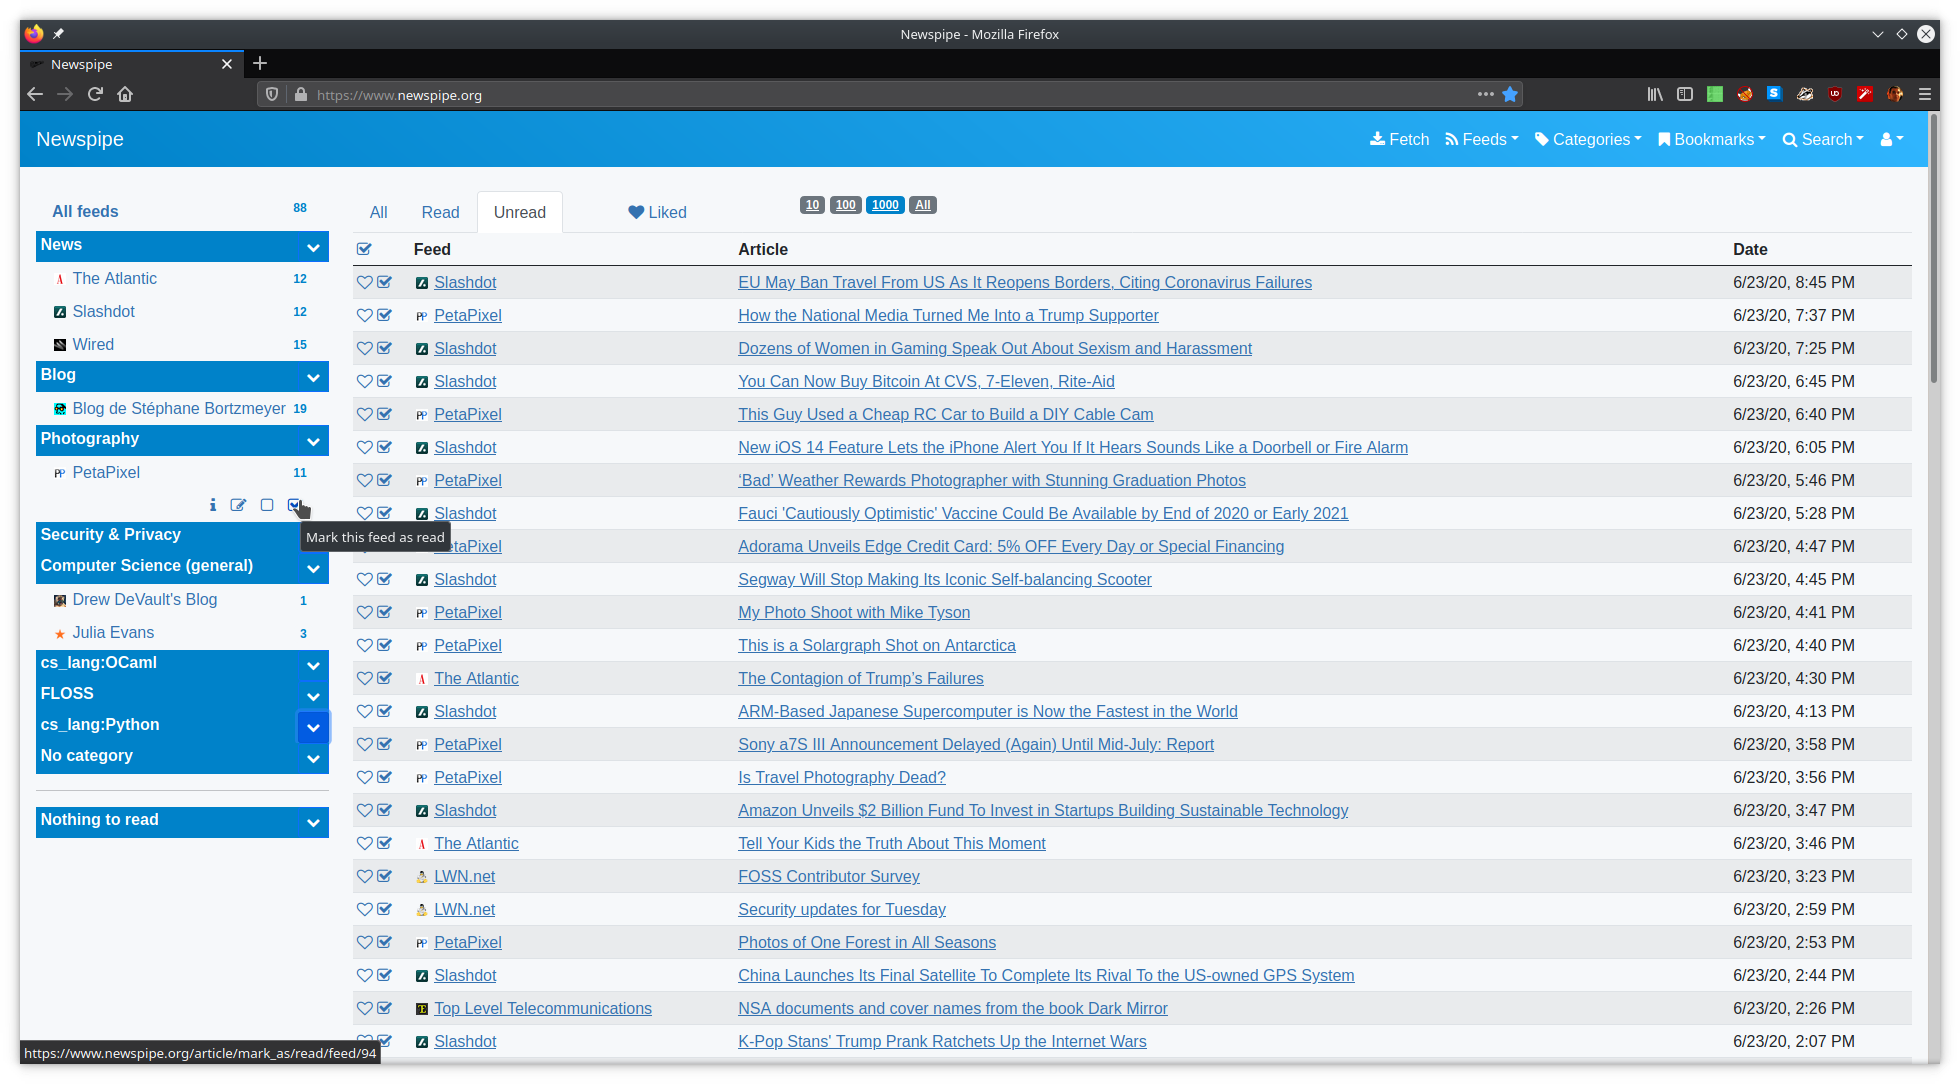Switch to the All articles tab
The image size is (1960, 1084).
point(378,213)
